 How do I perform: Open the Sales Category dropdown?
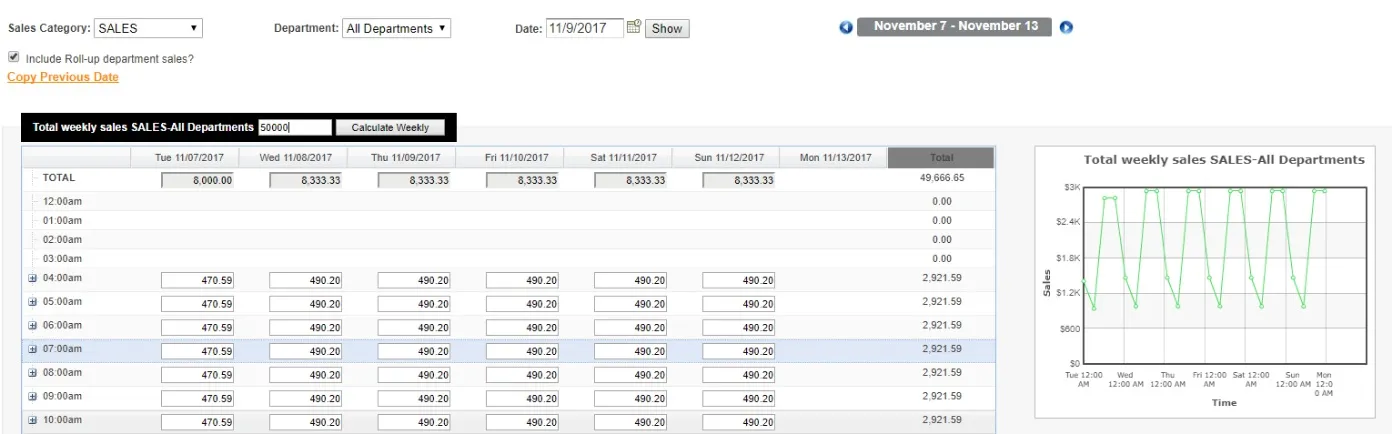pos(148,28)
